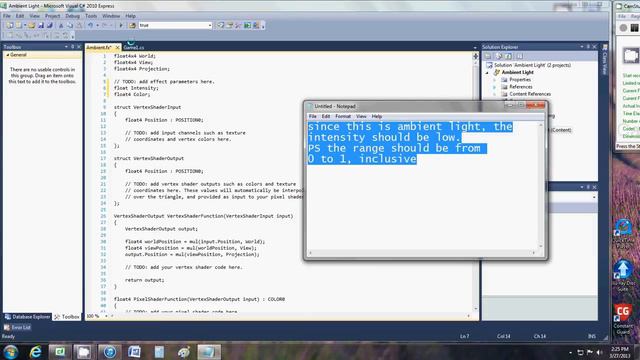
Task: Open the Edit menu in Visual C#
Action: [20, 16]
